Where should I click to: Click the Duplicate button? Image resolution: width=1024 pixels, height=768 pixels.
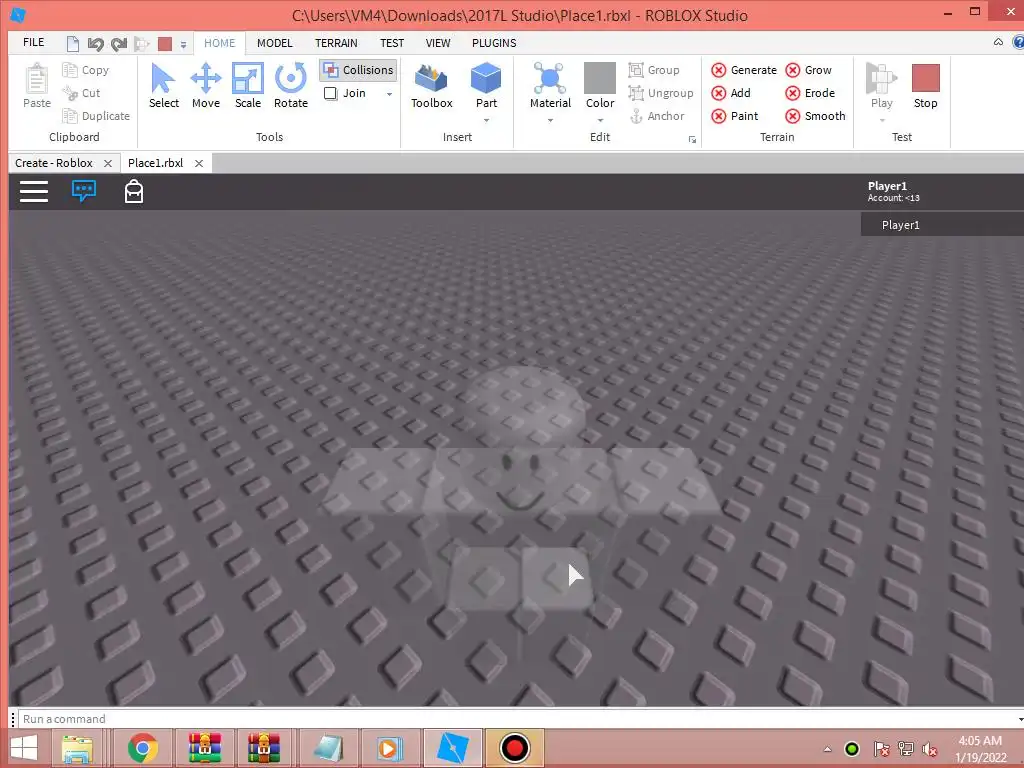pyautogui.click(x=96, y=116)
